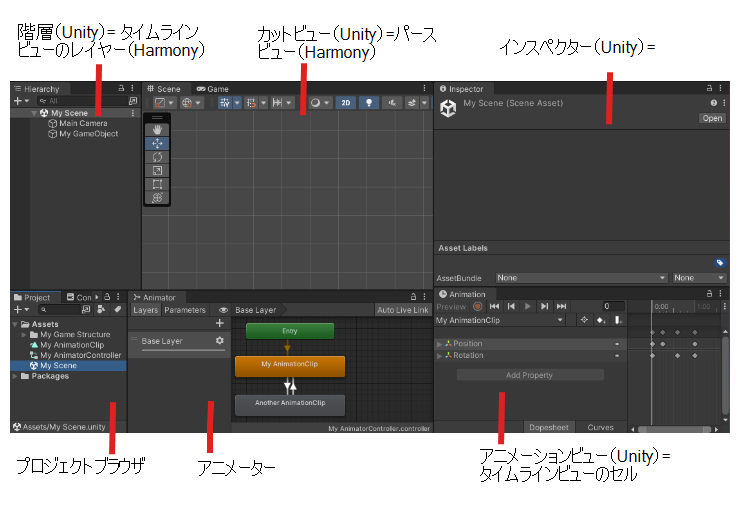
Task: Expand the Rotation property track
Action: coord(440,356)
